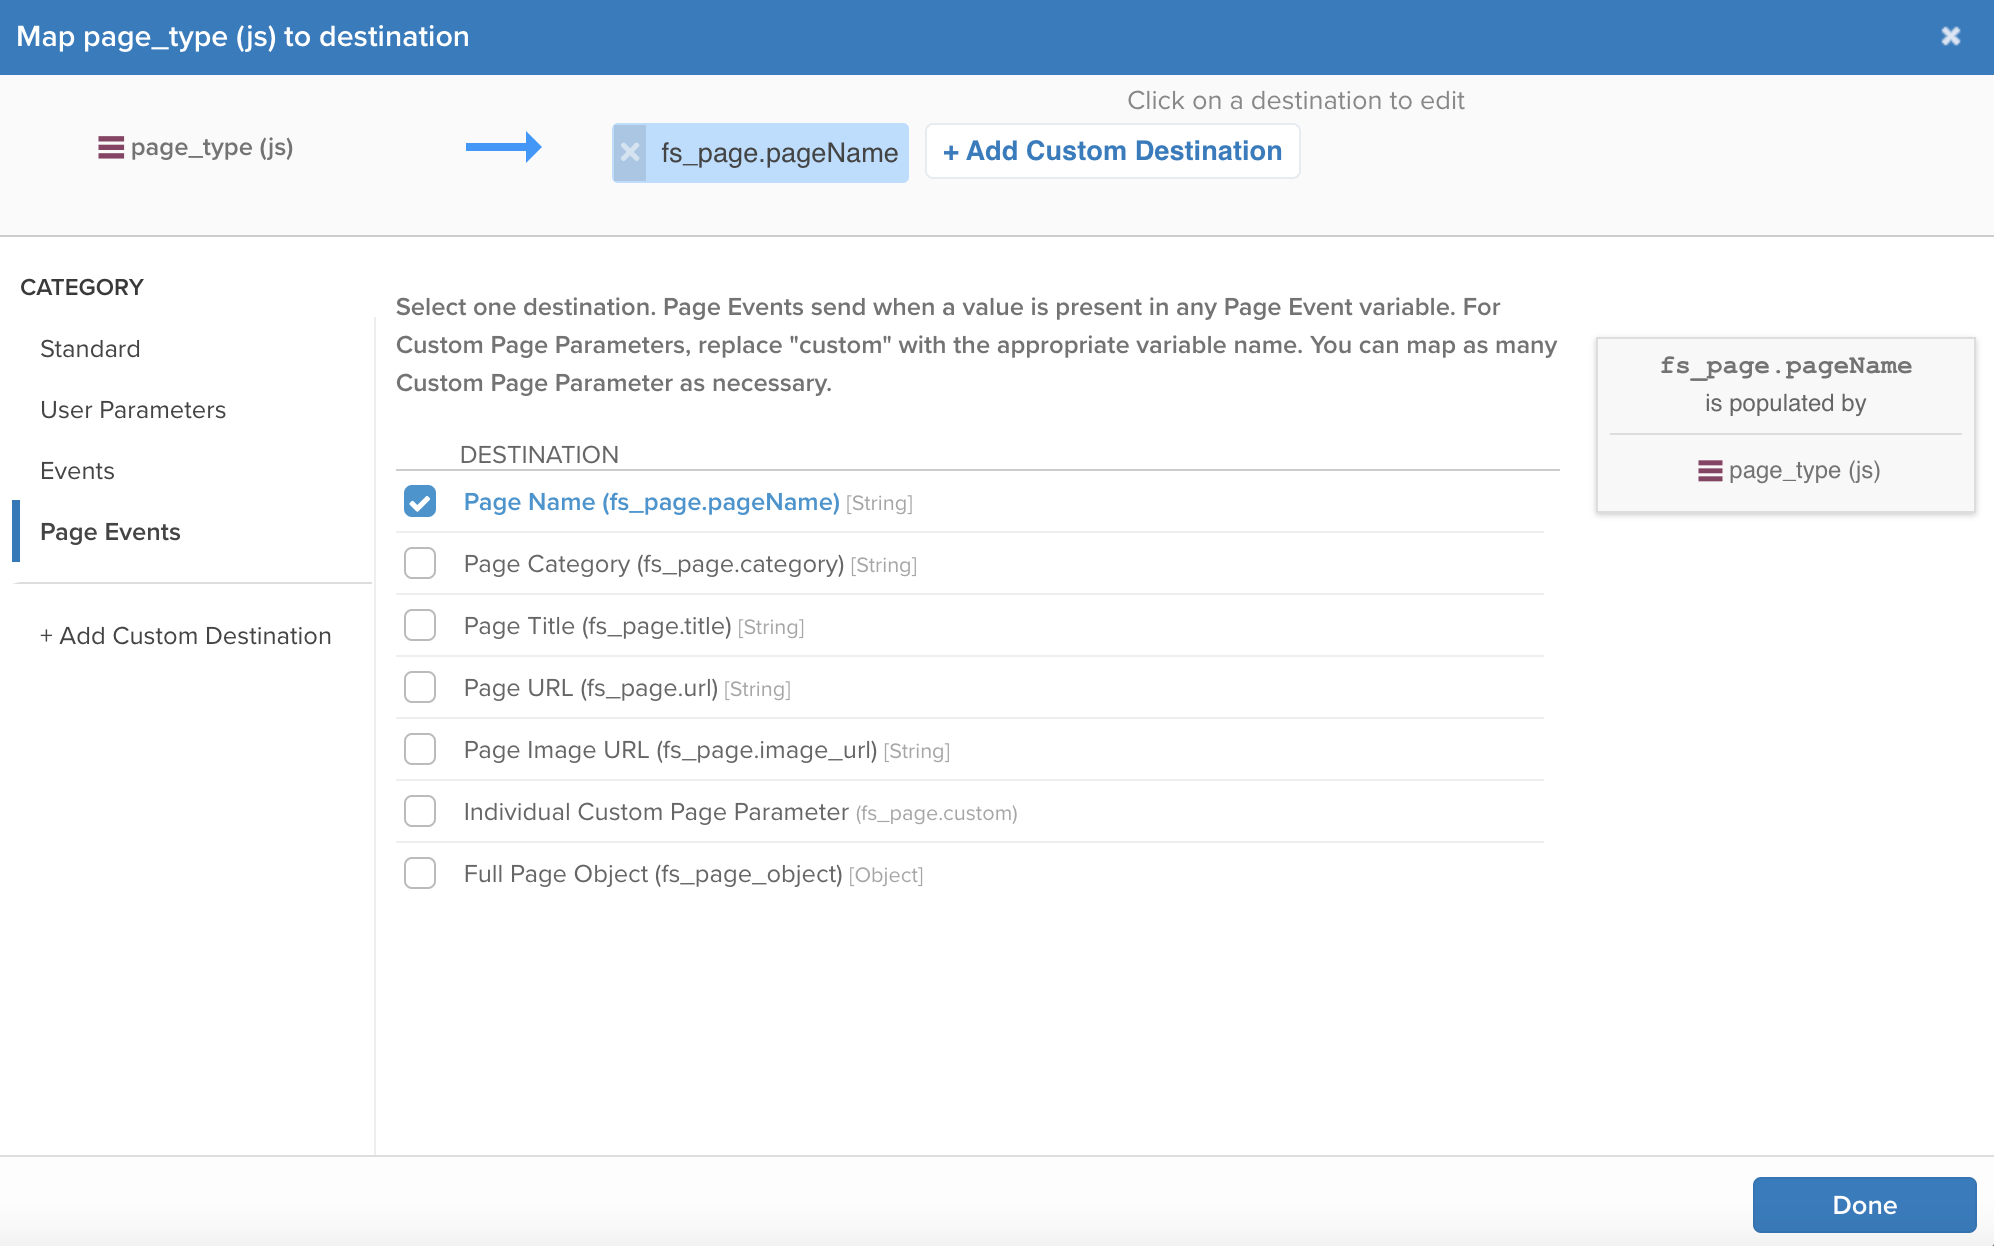Click the DESTINATION column header
Image resolution: width=1994 pixels, height=1246 pixels.
pos(539,455)
